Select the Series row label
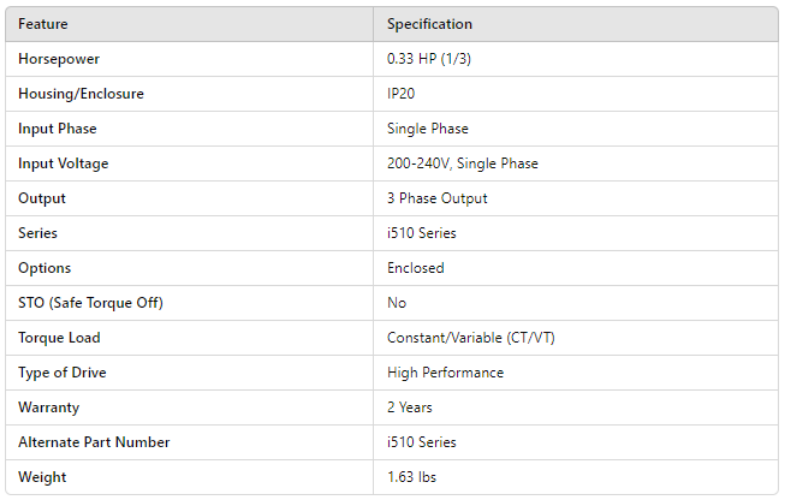 (38, 233)
